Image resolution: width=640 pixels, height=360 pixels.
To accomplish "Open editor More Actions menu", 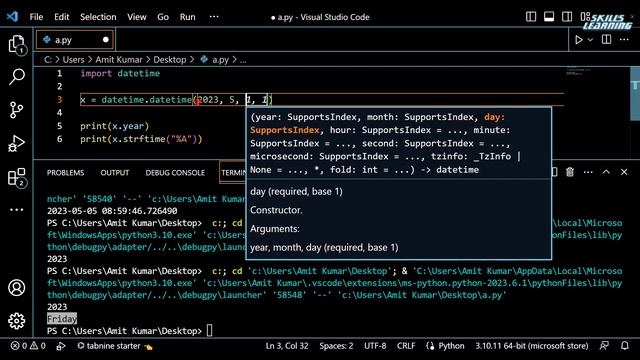I will pyautogui.click(x=624, y=40).
